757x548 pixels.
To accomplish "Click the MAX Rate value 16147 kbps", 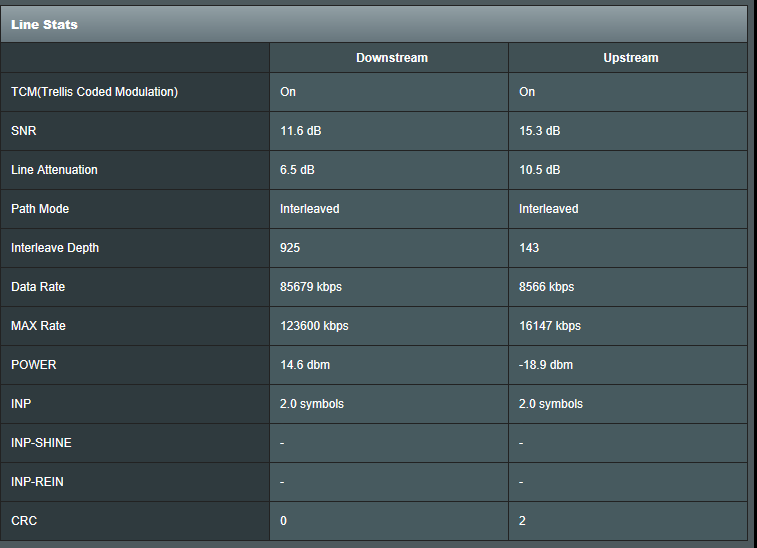I will pos(550,326).
